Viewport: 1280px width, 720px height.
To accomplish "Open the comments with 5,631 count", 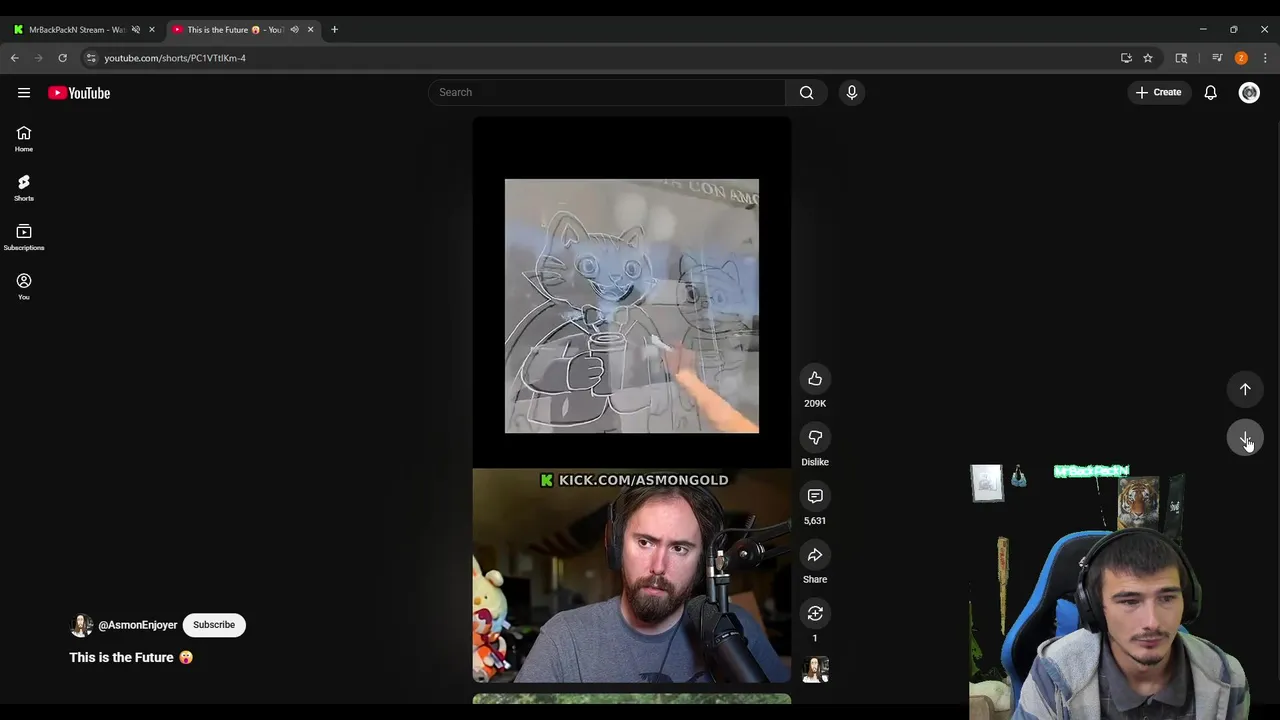I will (815, 496).
